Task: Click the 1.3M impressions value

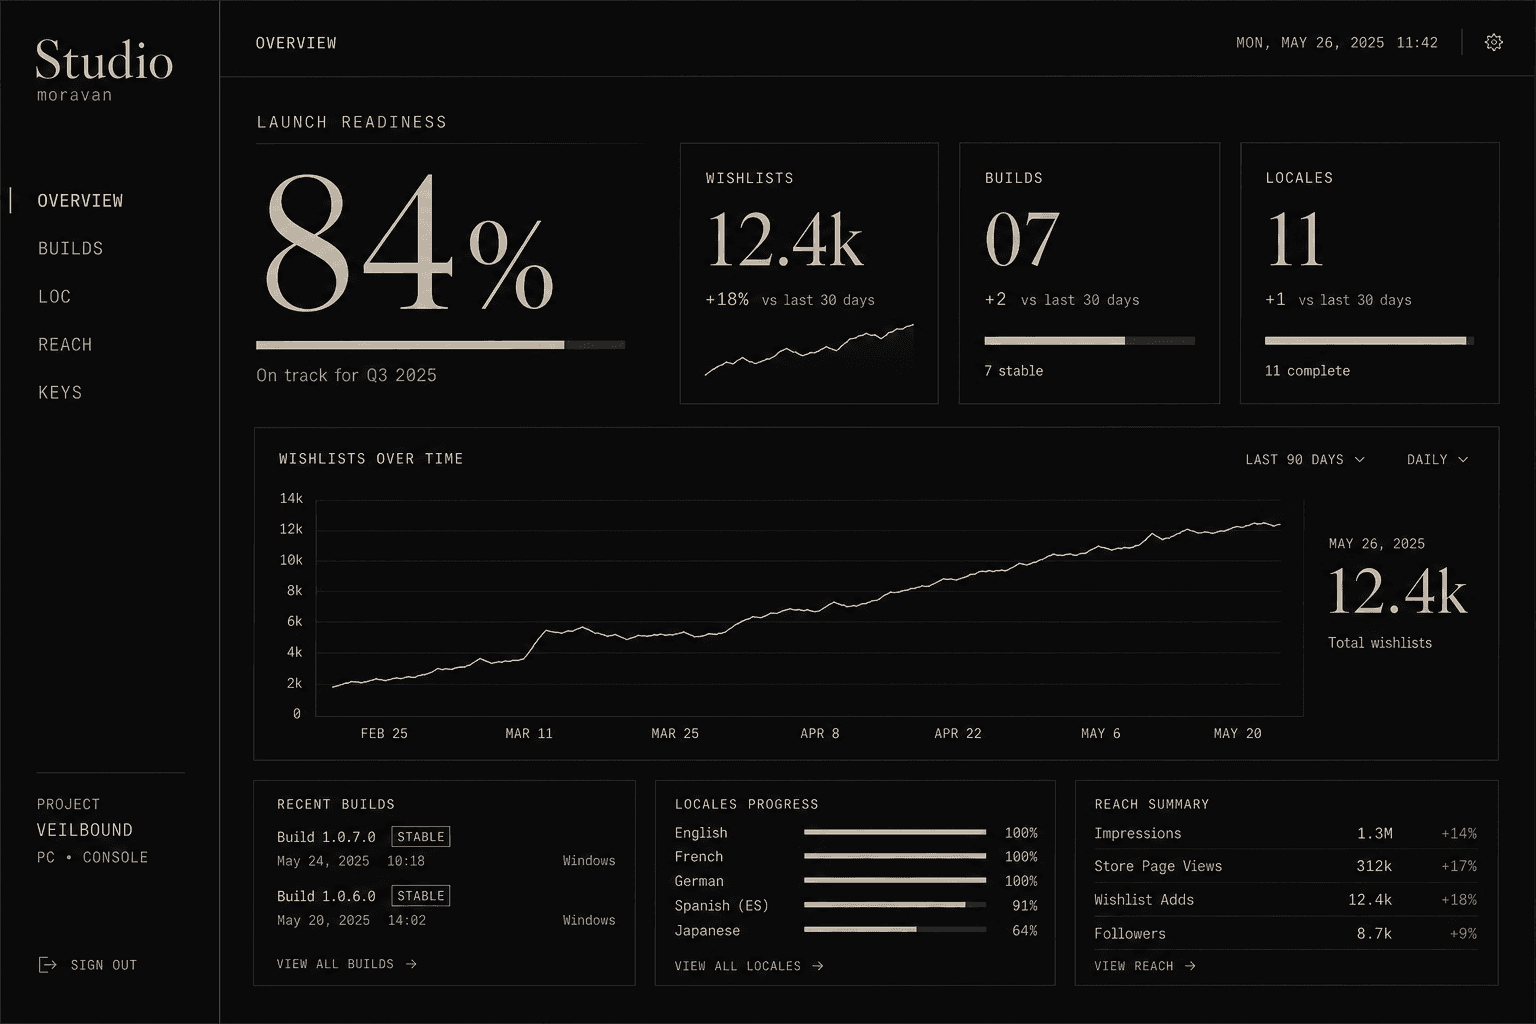Action: (1375, 833)
